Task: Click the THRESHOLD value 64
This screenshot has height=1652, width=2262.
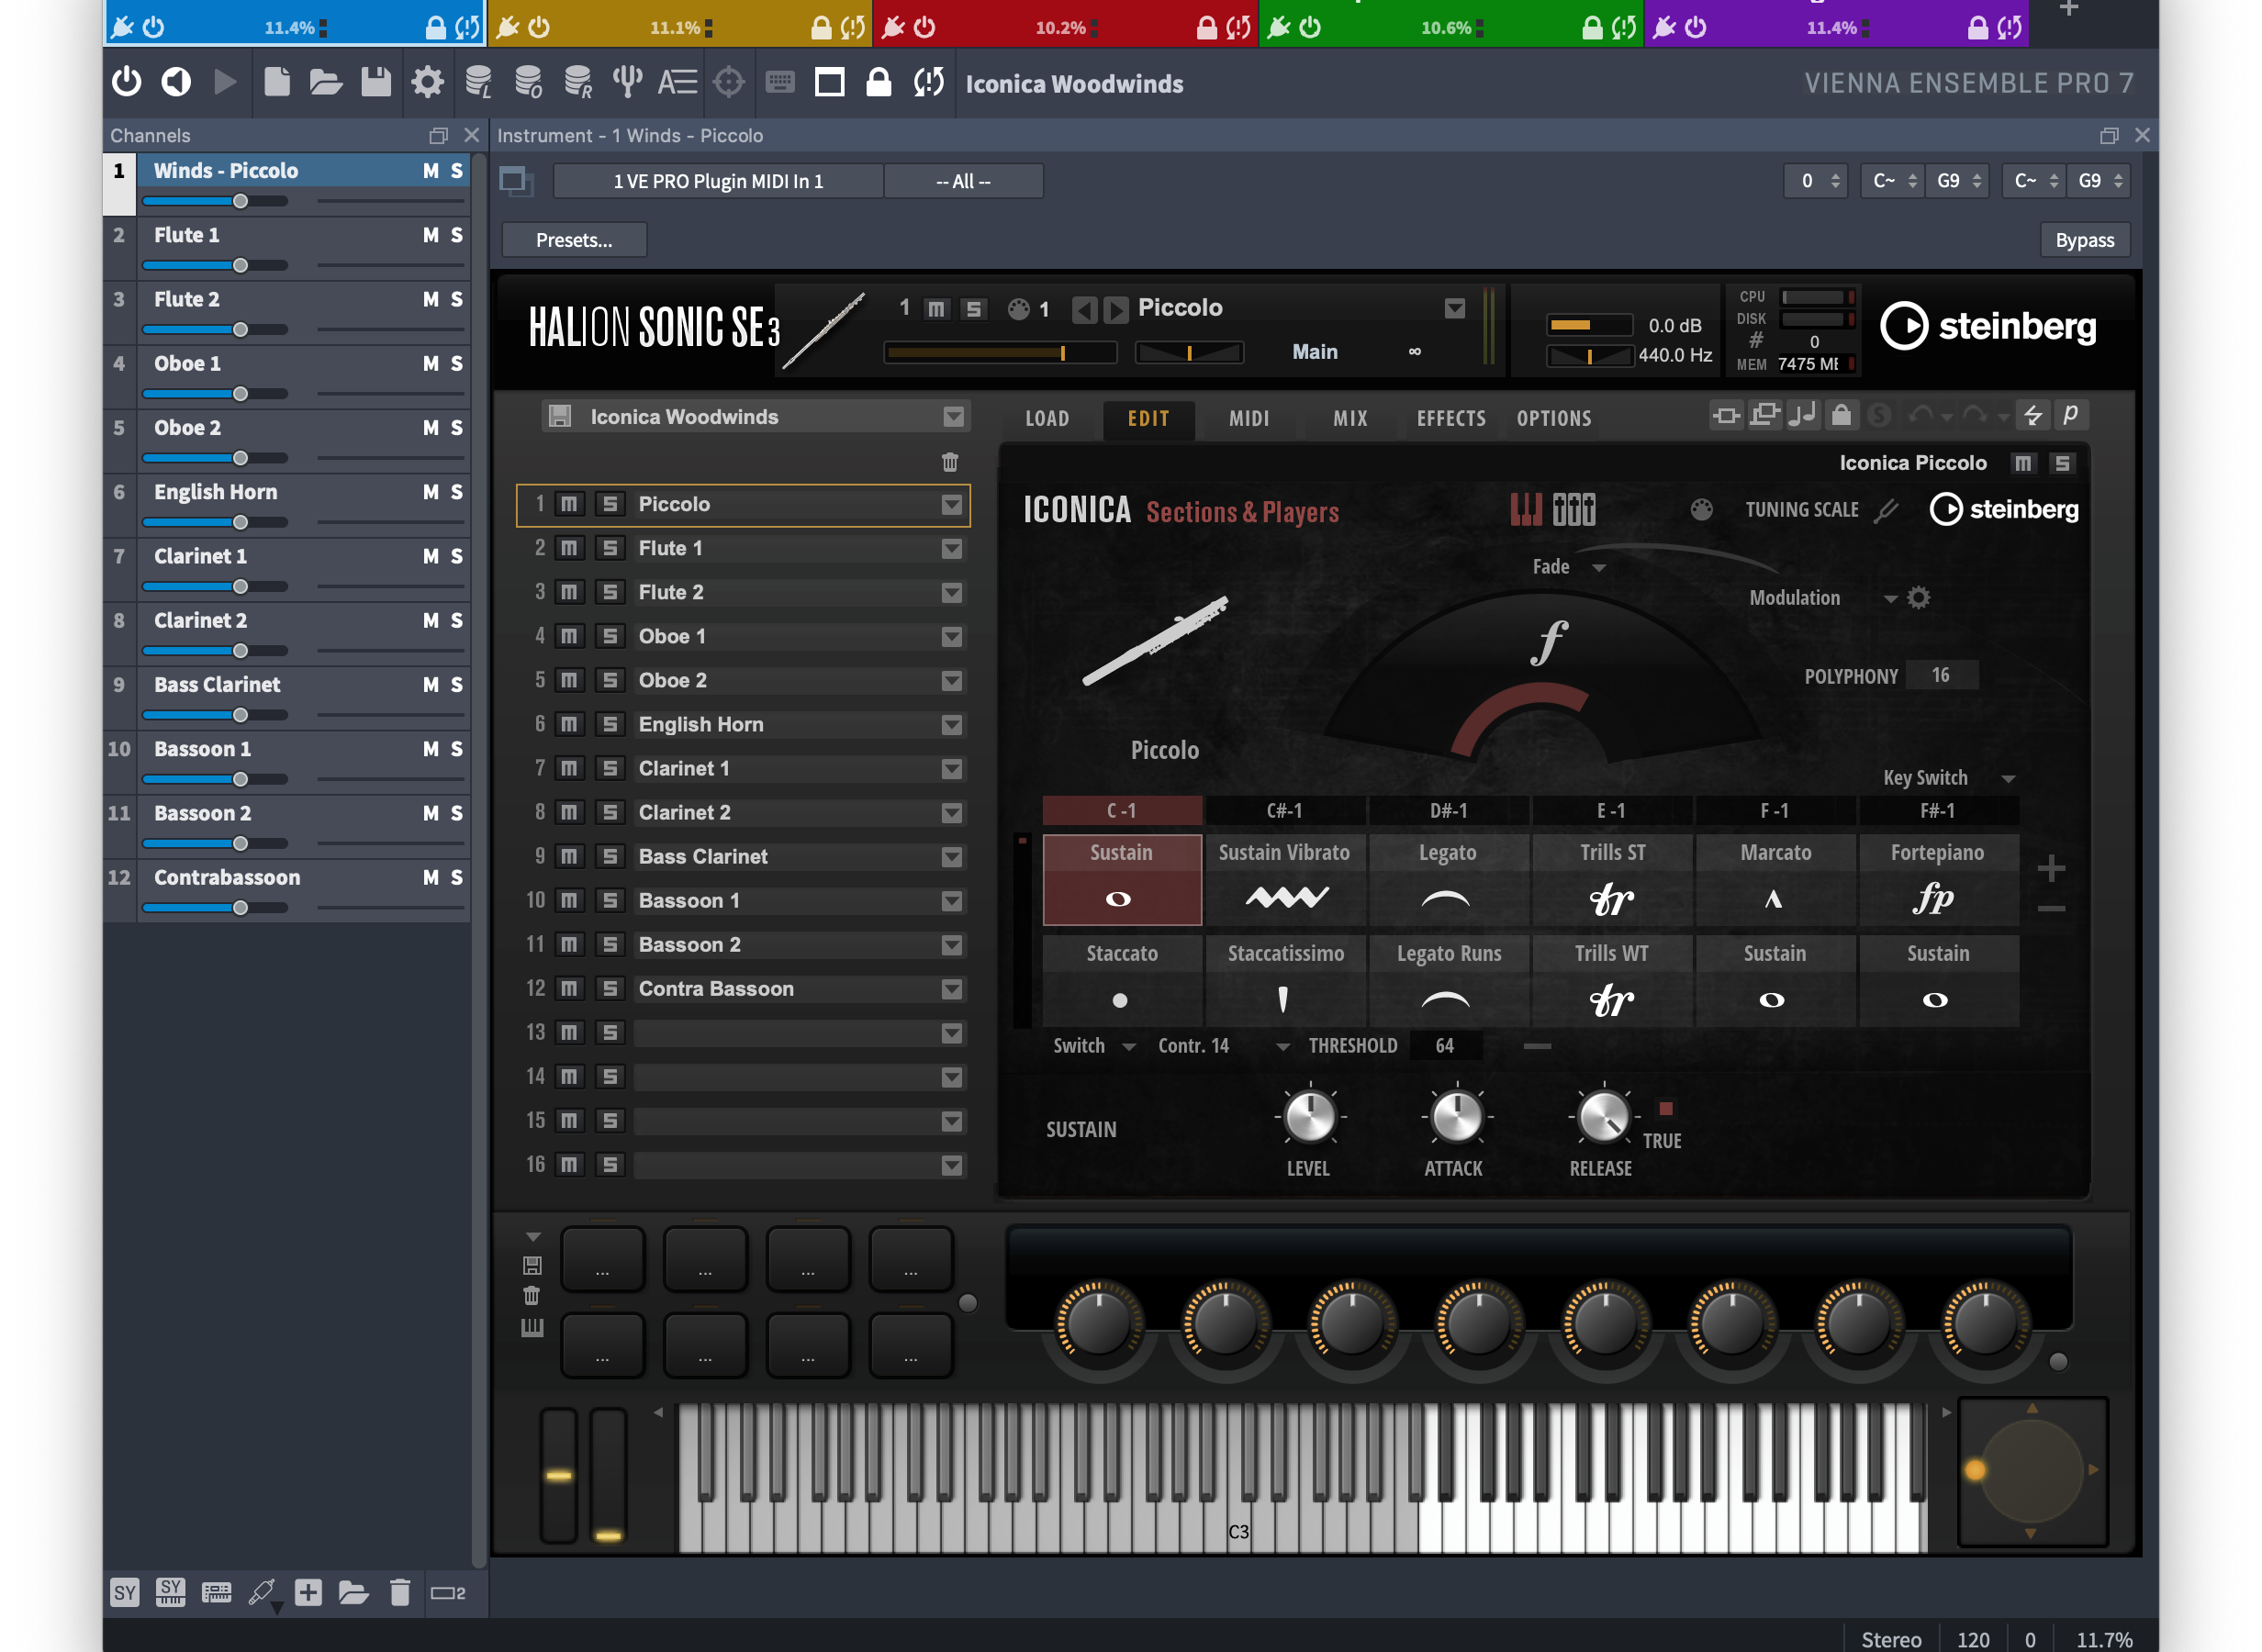Action: point(1444,1046)
